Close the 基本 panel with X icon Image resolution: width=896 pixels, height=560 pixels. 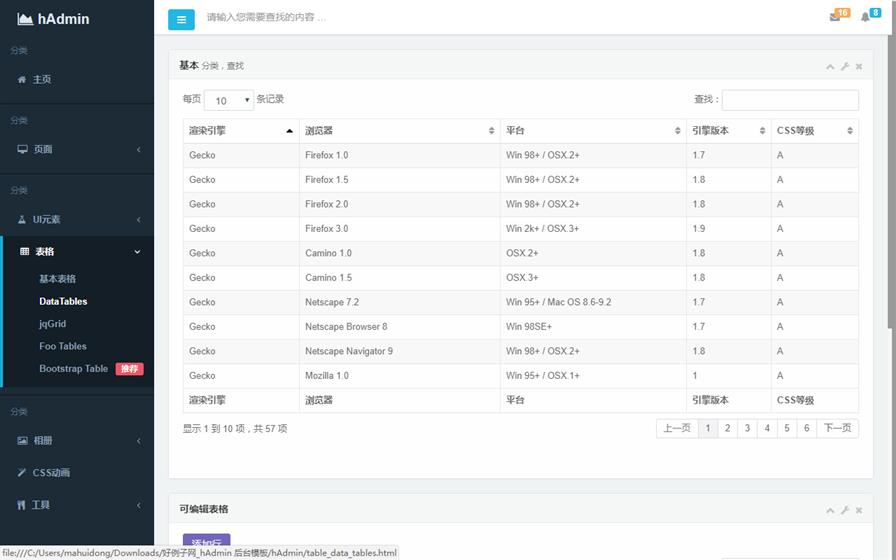859,67
